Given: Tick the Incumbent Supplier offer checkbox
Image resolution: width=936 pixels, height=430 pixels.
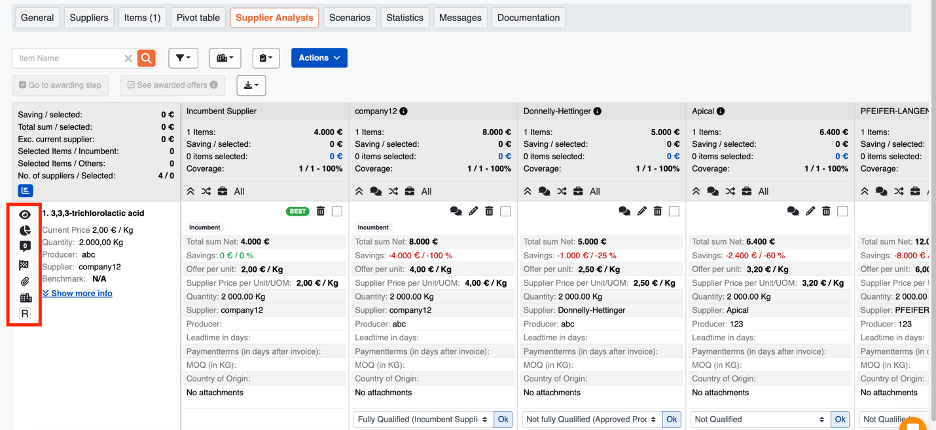Looking at the screenshot, I should (x=337, y=211).
